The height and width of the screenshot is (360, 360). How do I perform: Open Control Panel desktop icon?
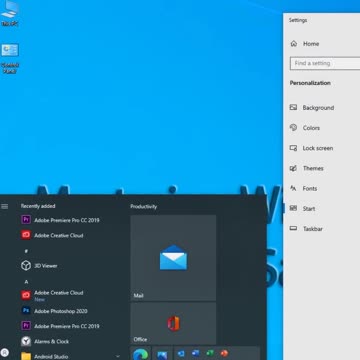10,58
